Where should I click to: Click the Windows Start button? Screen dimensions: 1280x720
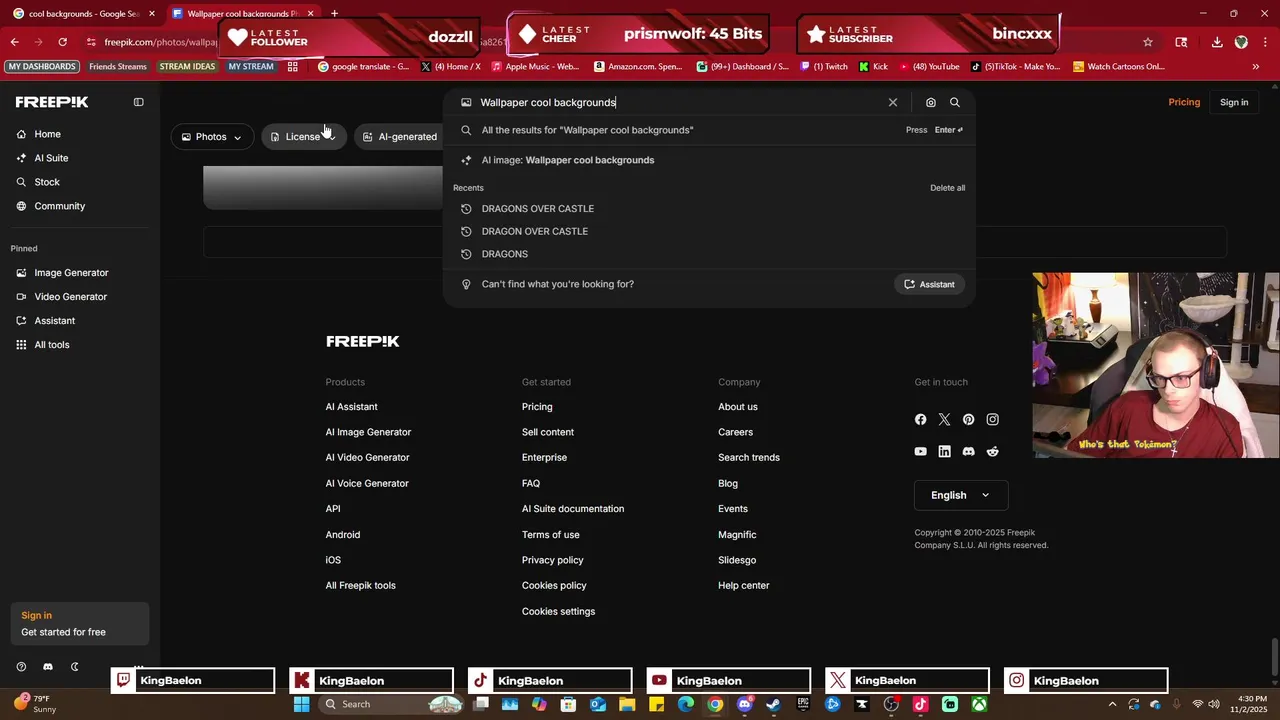click(x=301, y=704)
